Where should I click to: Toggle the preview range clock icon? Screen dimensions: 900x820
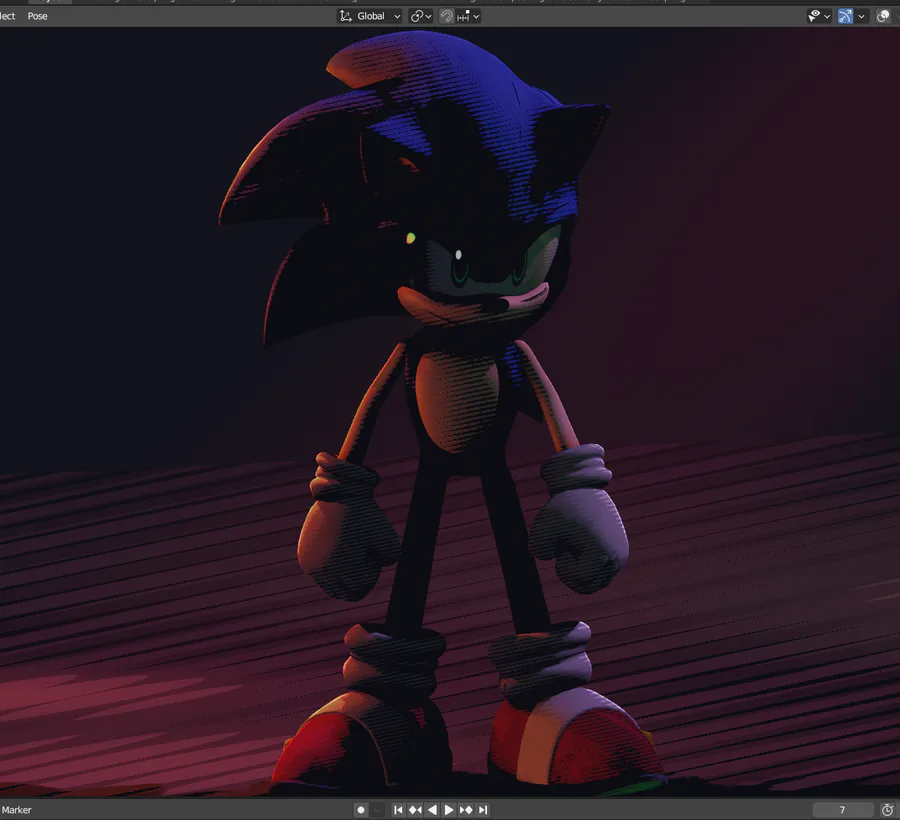tap(887, 810)
